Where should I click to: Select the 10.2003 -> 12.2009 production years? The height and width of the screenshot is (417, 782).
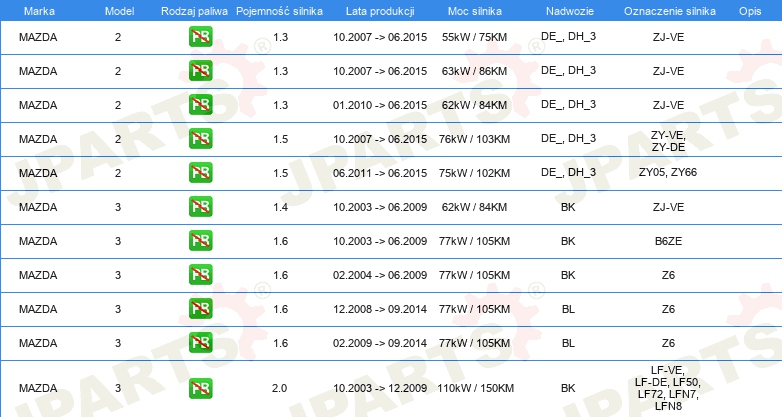(x=380, y=388)
